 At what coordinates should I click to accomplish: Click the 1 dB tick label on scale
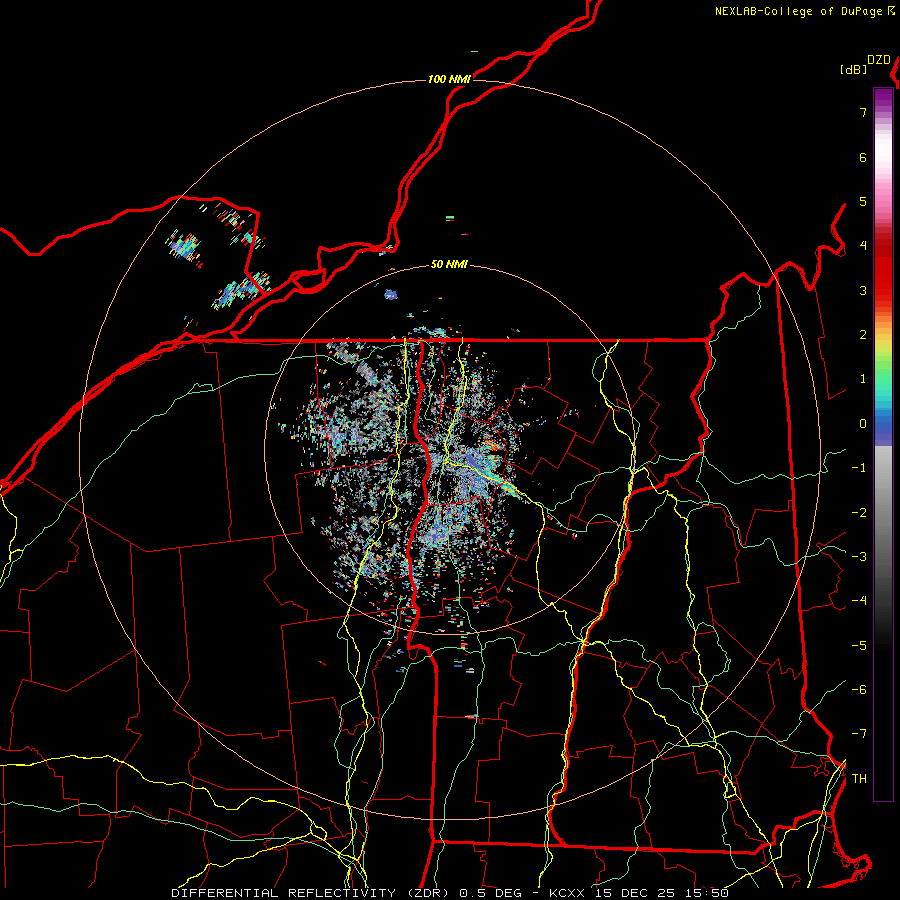click(863, 379)
